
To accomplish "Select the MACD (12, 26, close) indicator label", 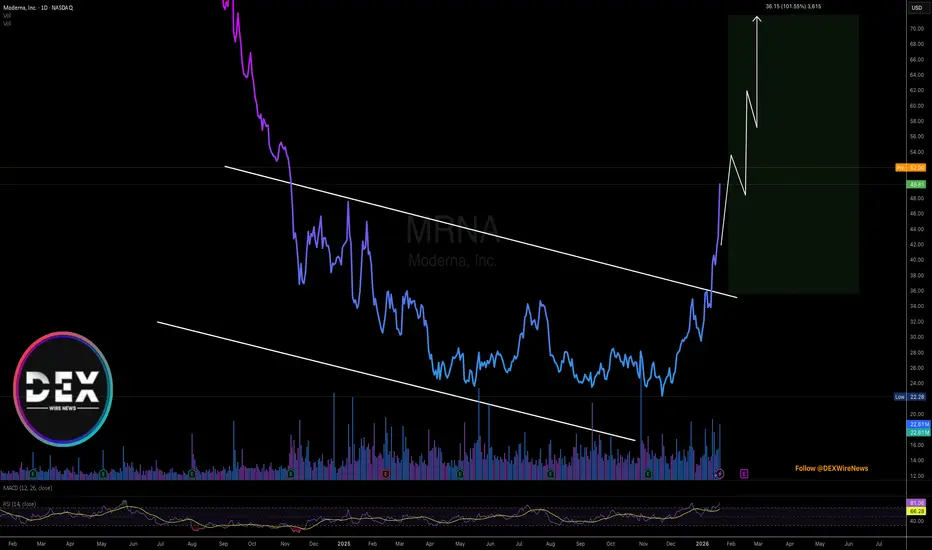I will tap(27, 488).
